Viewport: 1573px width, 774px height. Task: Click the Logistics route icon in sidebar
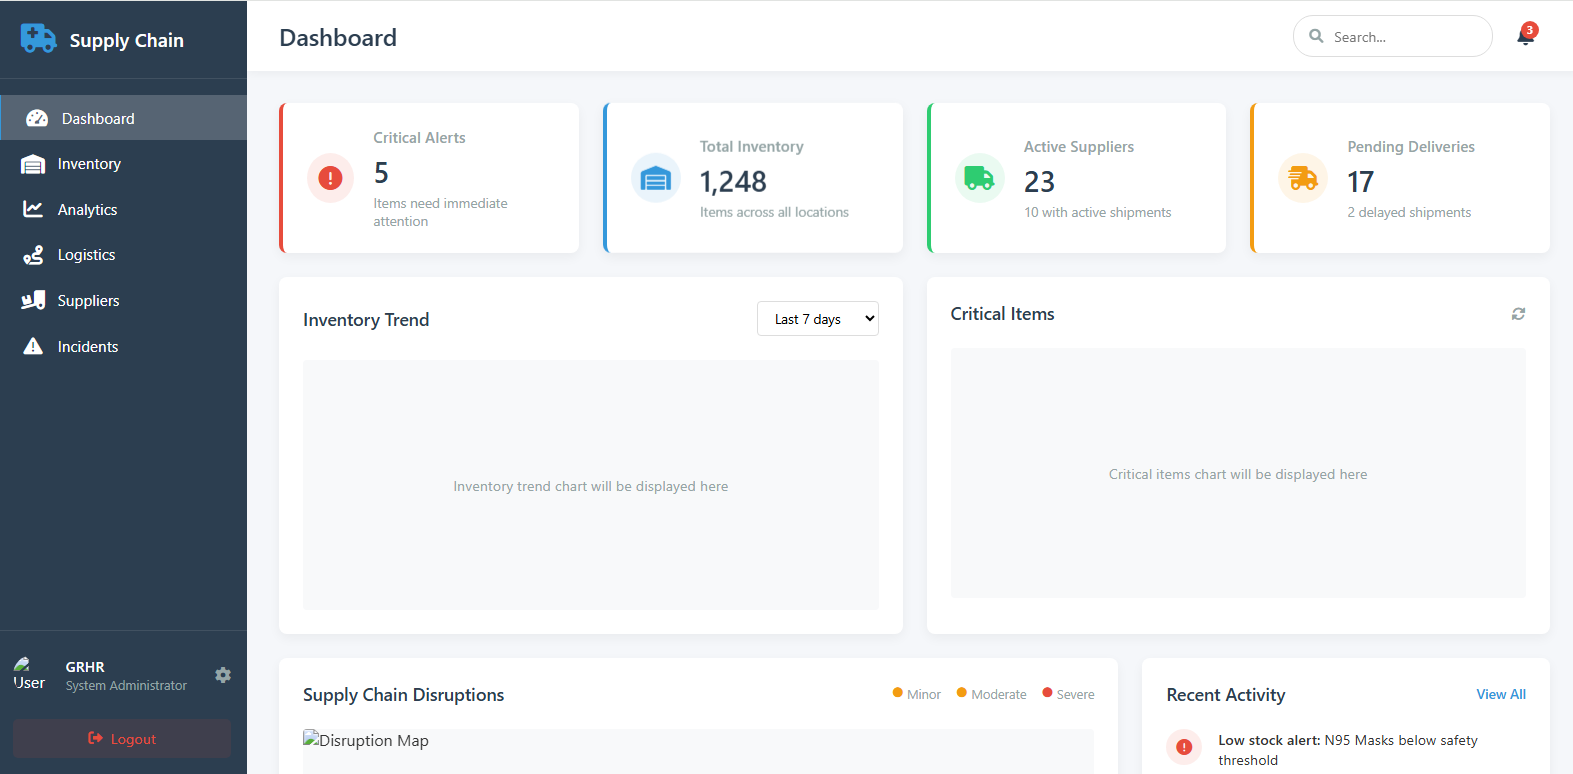tap(33, 255)
